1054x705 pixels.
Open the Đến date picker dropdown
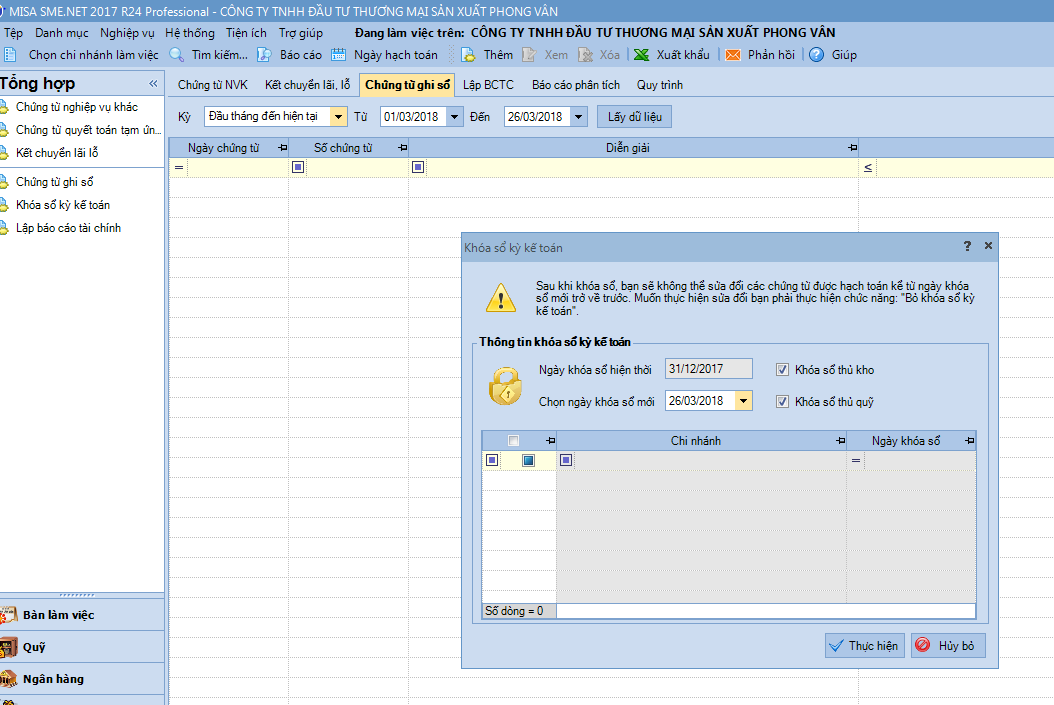coord(578,117)
